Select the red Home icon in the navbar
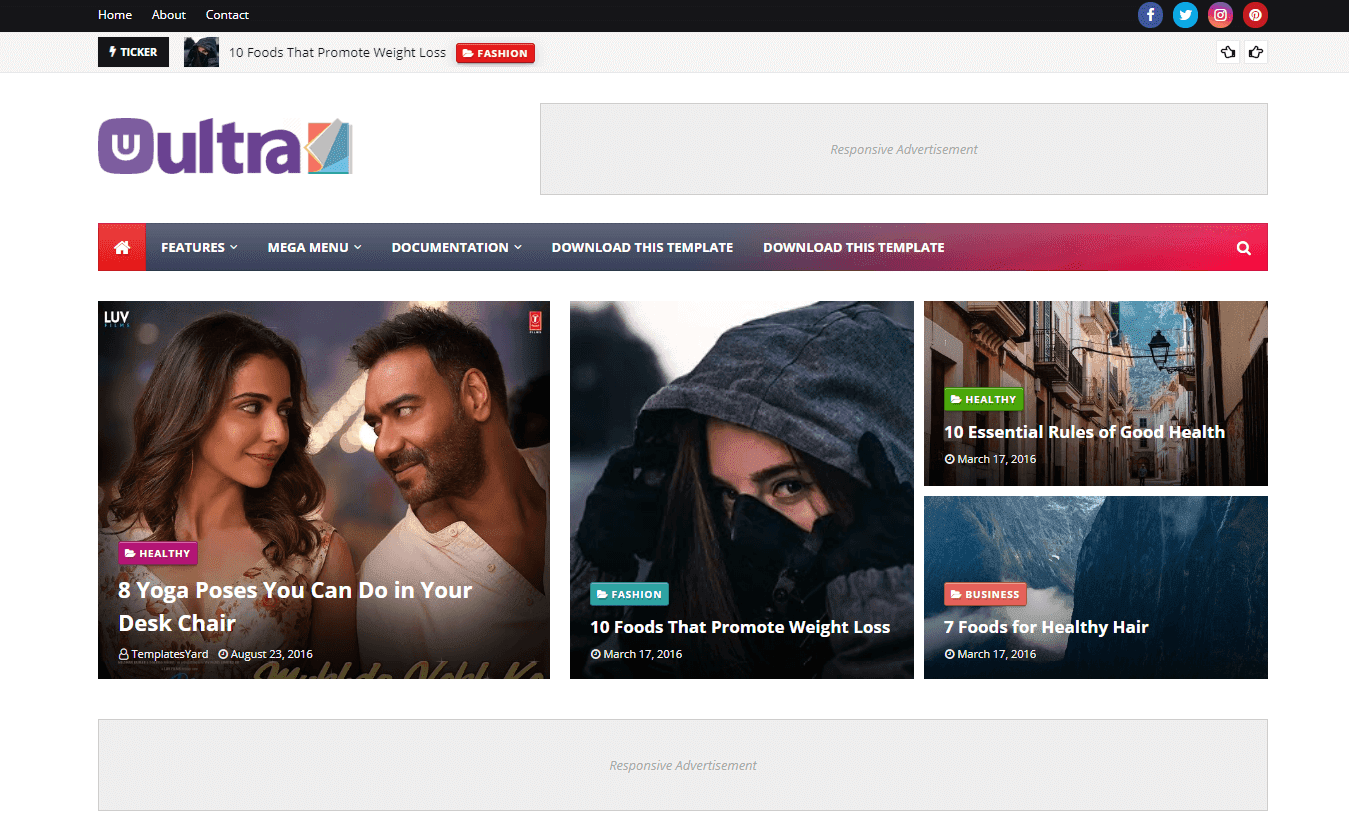Viewport: 1349px width, 816px height. (x=121, y=247)
